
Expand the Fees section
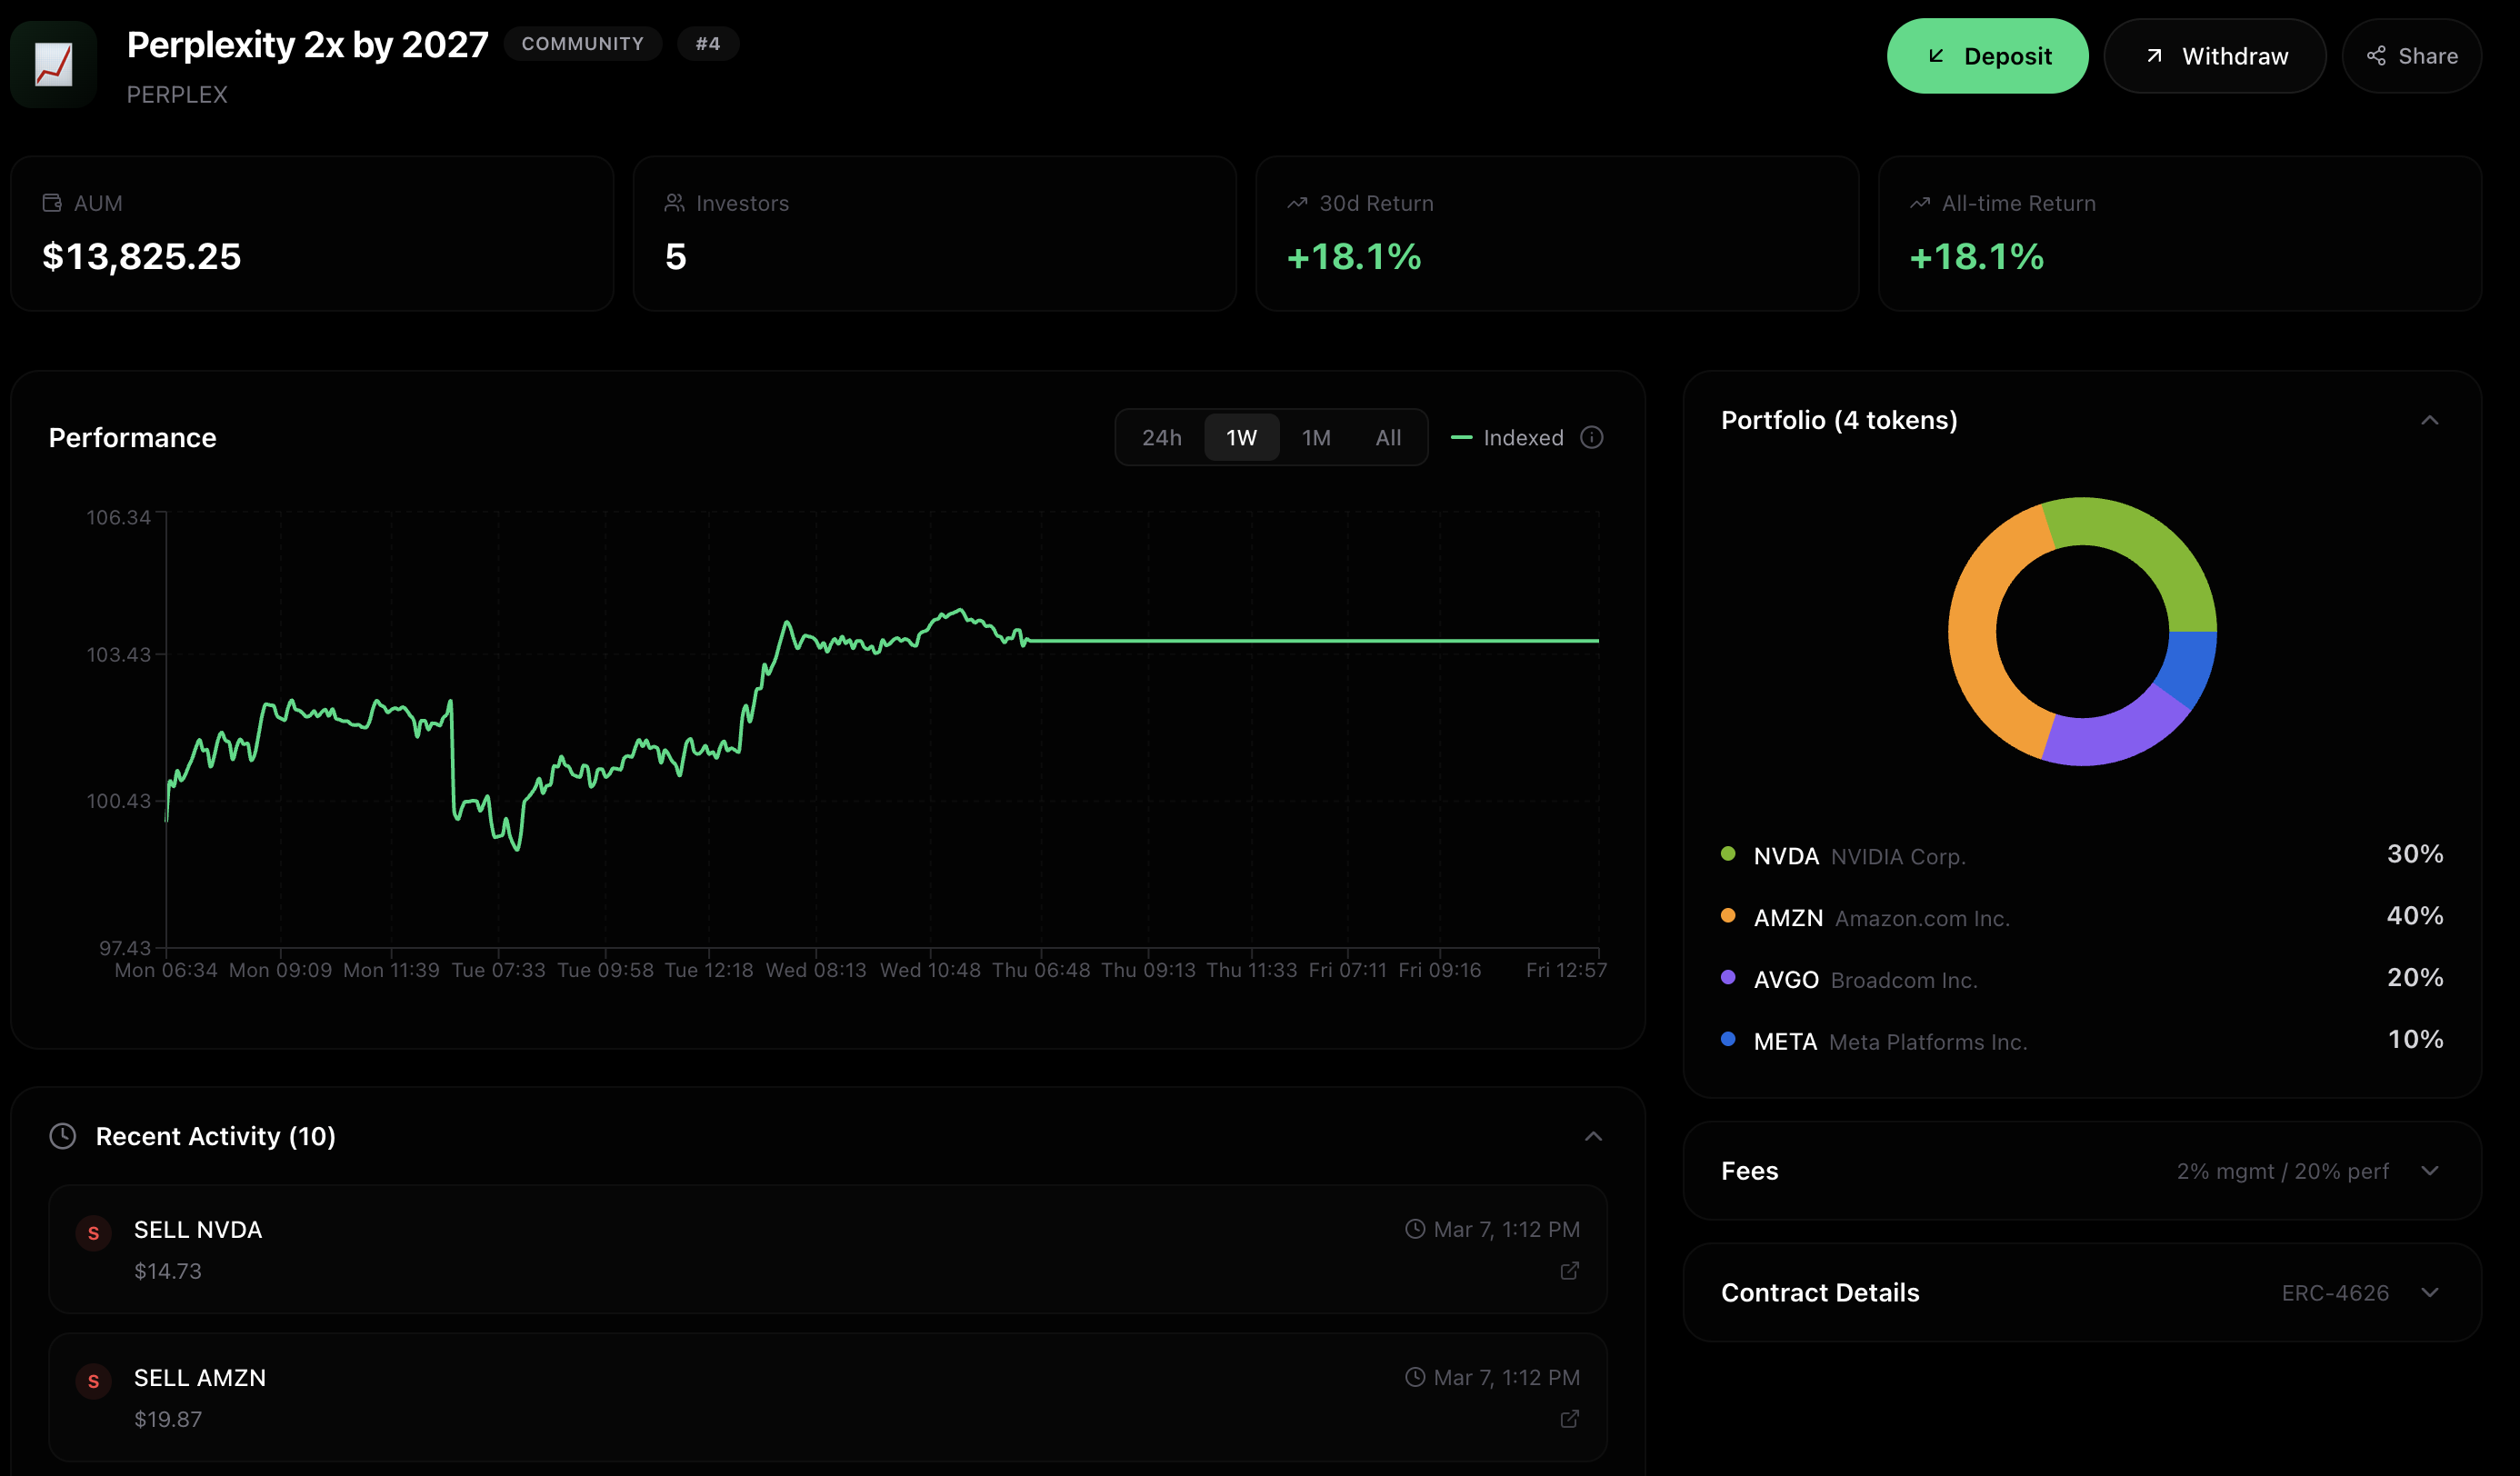2429,1170
